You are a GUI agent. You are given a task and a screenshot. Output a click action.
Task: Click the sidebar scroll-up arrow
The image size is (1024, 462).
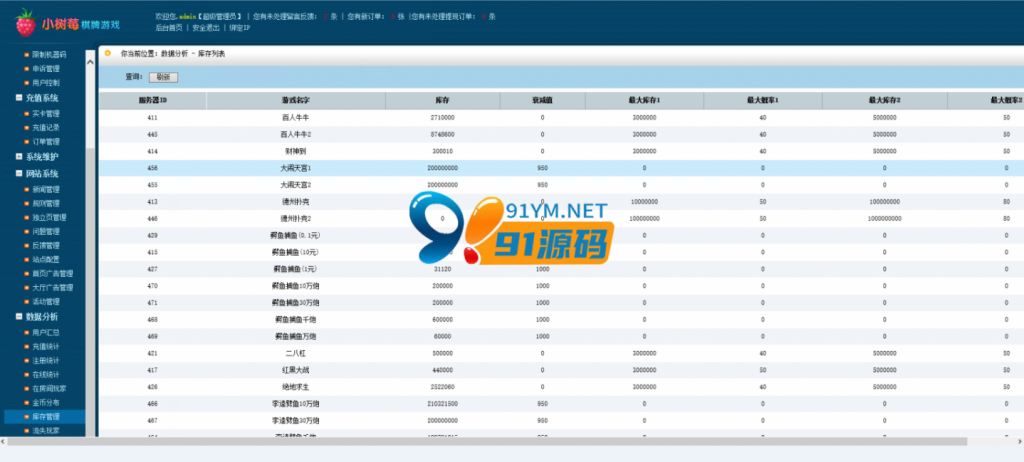coord(90,61)
